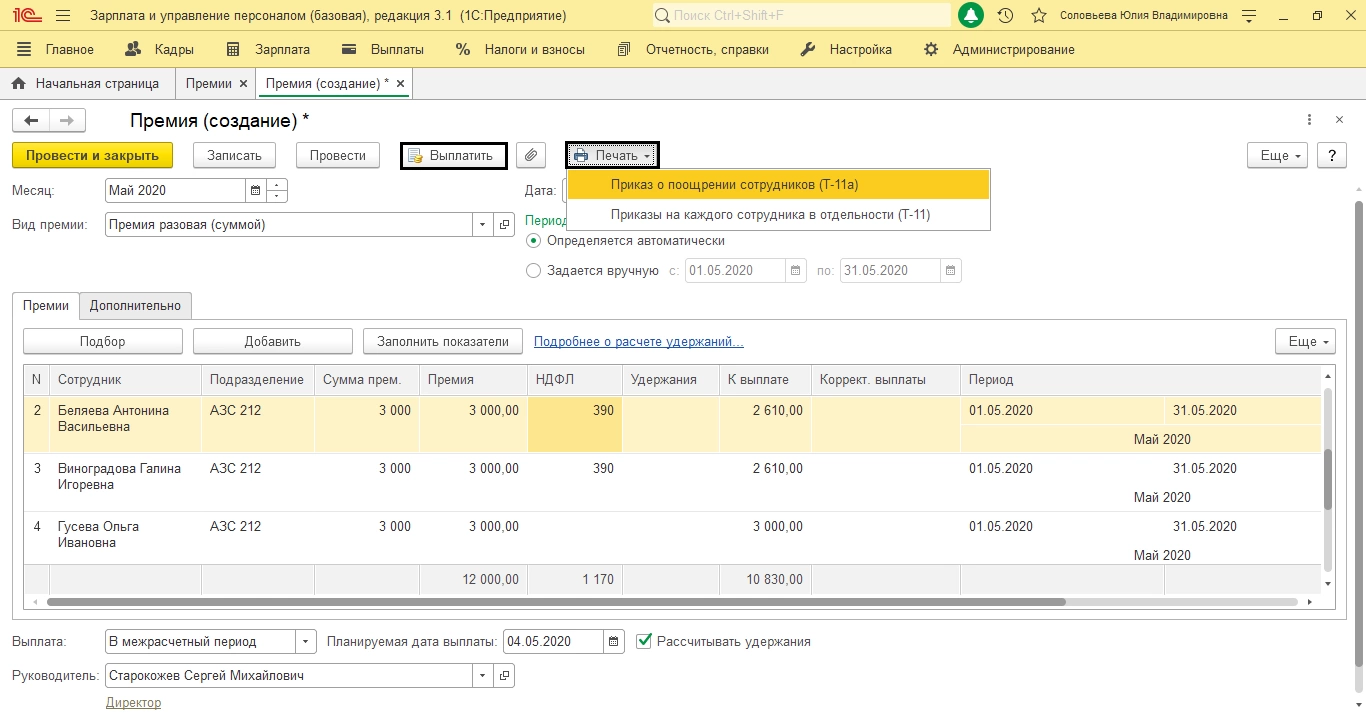Screen dimensions: 1366x728
Task: Click the favorites star icon
Action: coord(1039,16)
